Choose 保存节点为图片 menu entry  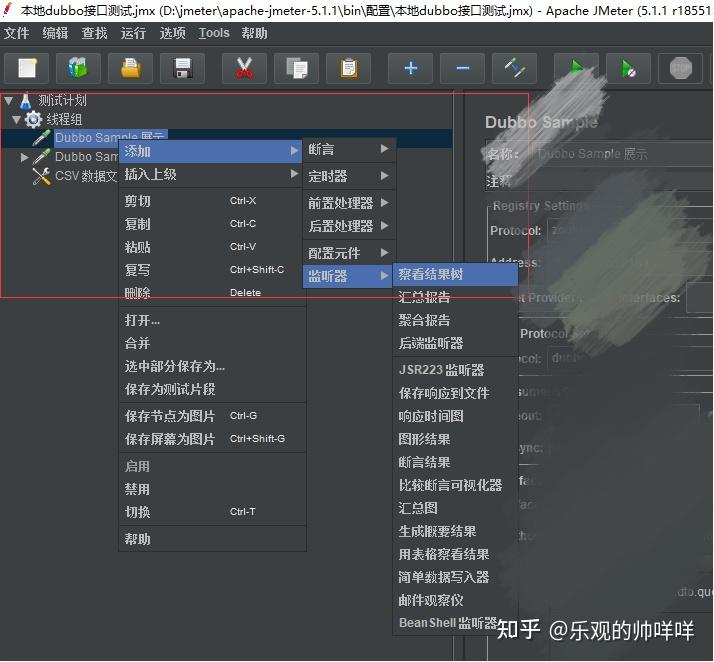212,416
